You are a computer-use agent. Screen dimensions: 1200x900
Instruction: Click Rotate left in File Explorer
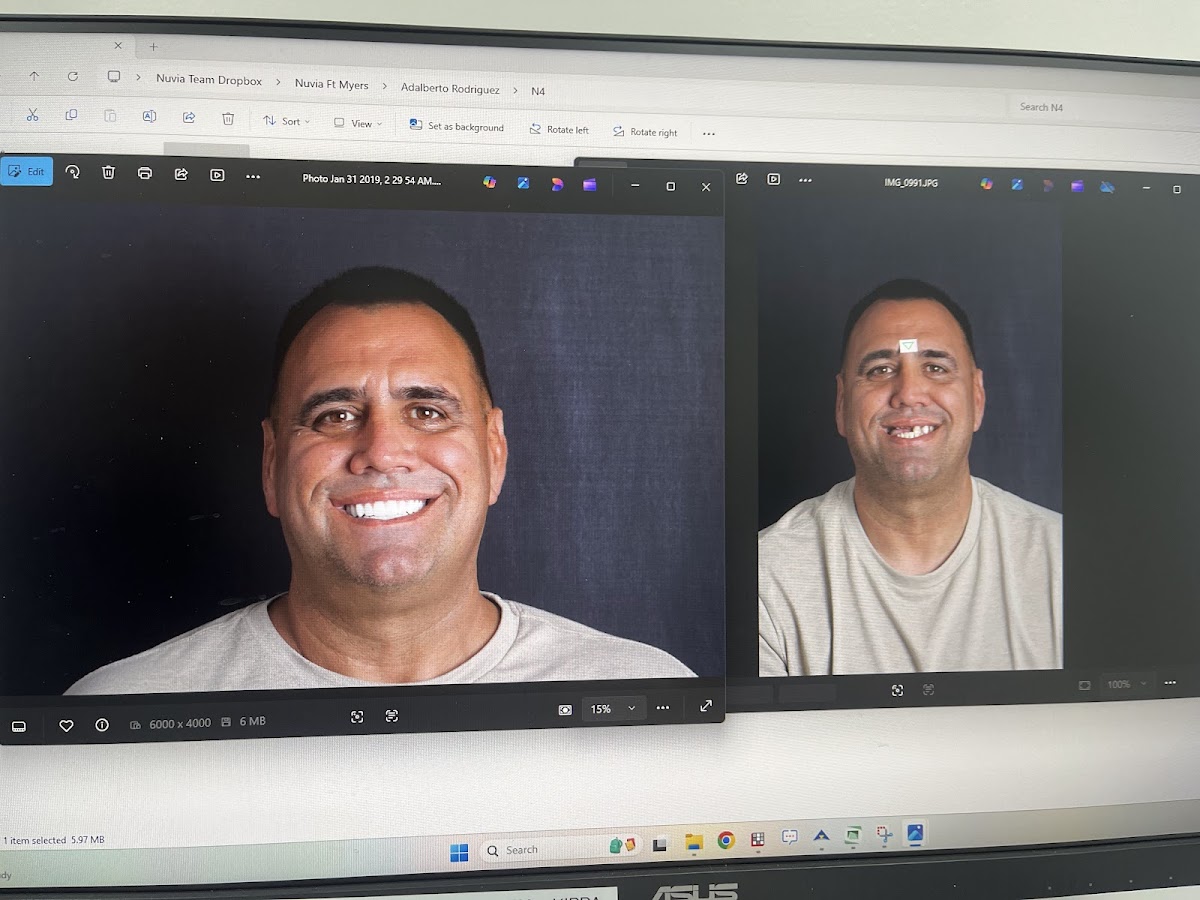559,129
